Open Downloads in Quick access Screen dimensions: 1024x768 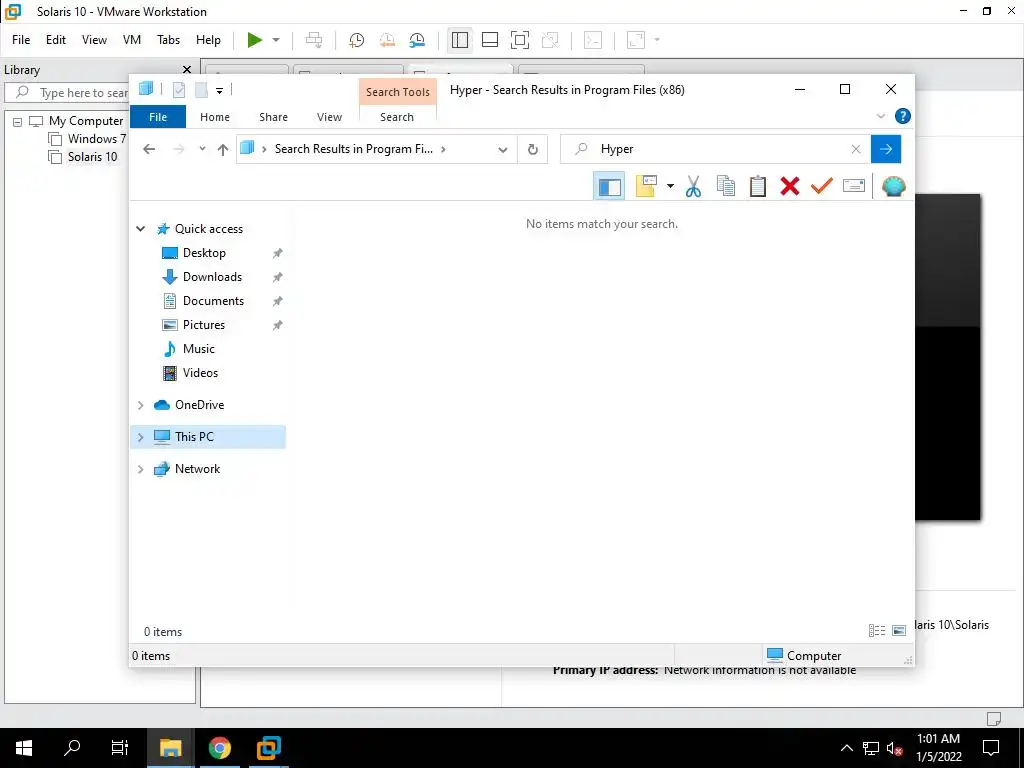point(212,277)
